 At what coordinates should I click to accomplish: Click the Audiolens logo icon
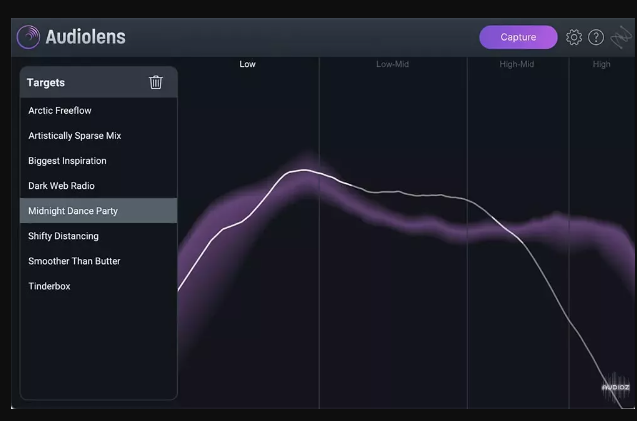[28, 37]
